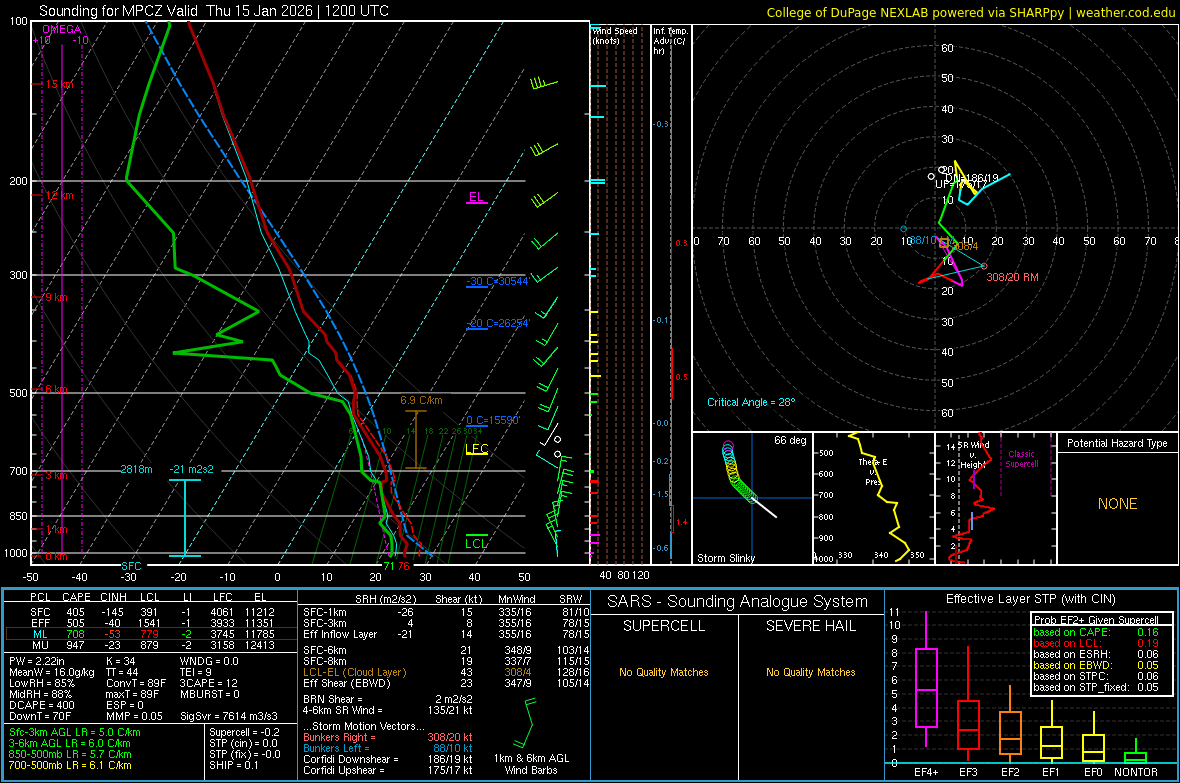This screenshot has width=1180, height=783.
Task: Click the 0 C=15590' freezing level label
Action: click(x=493, y=421)
